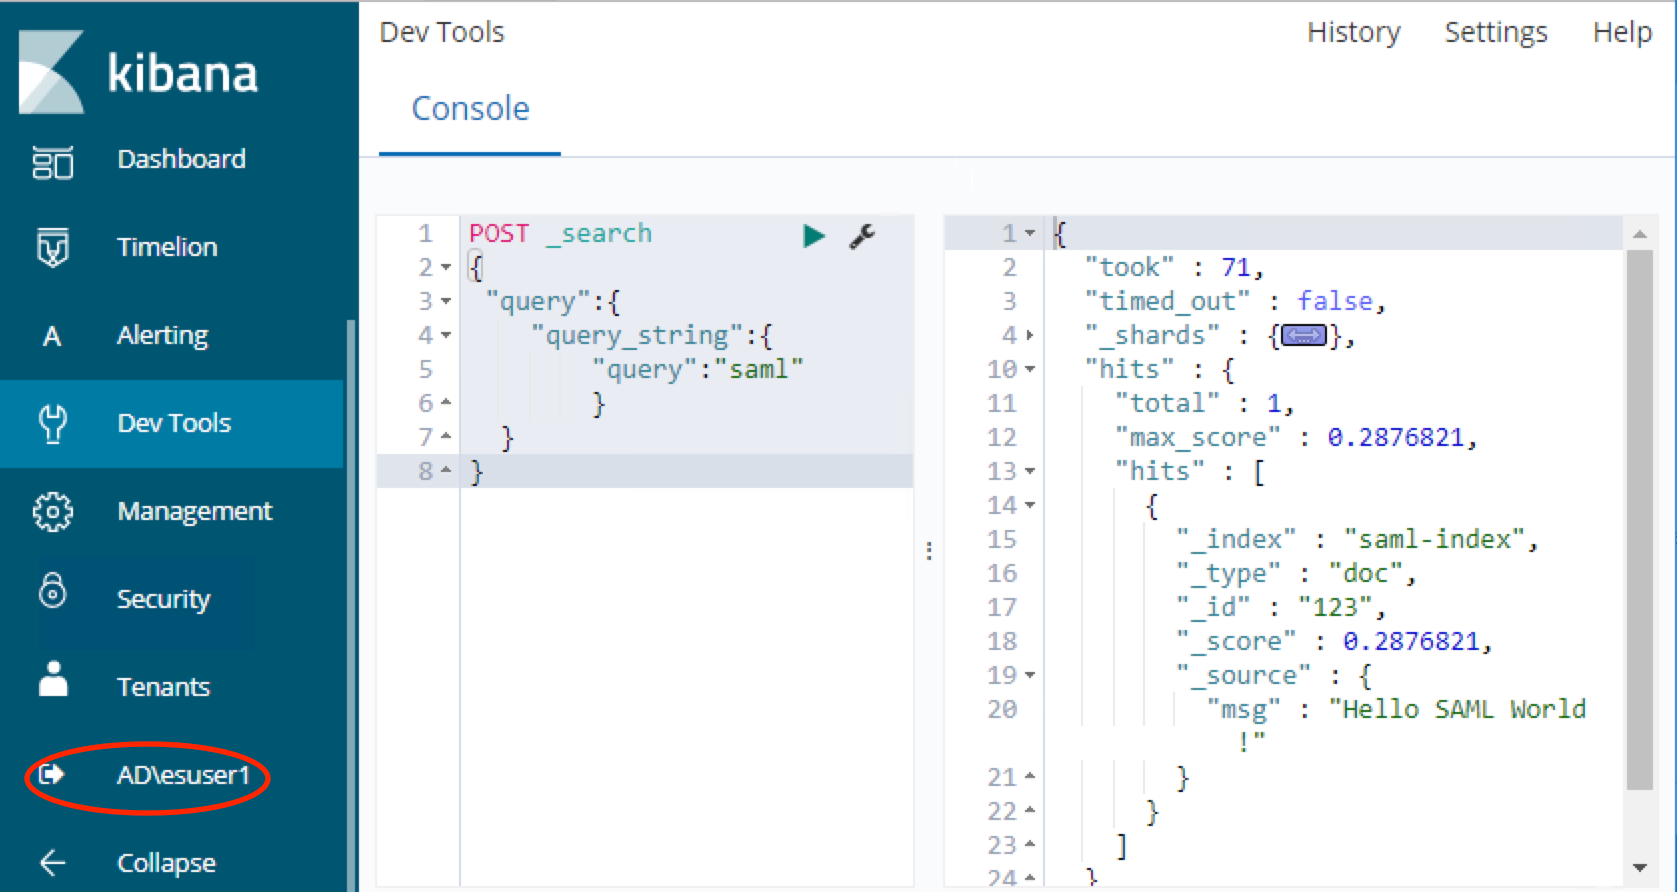Click the response scrollbar down arrow

pyautogui.click(x=1639, y=868)
